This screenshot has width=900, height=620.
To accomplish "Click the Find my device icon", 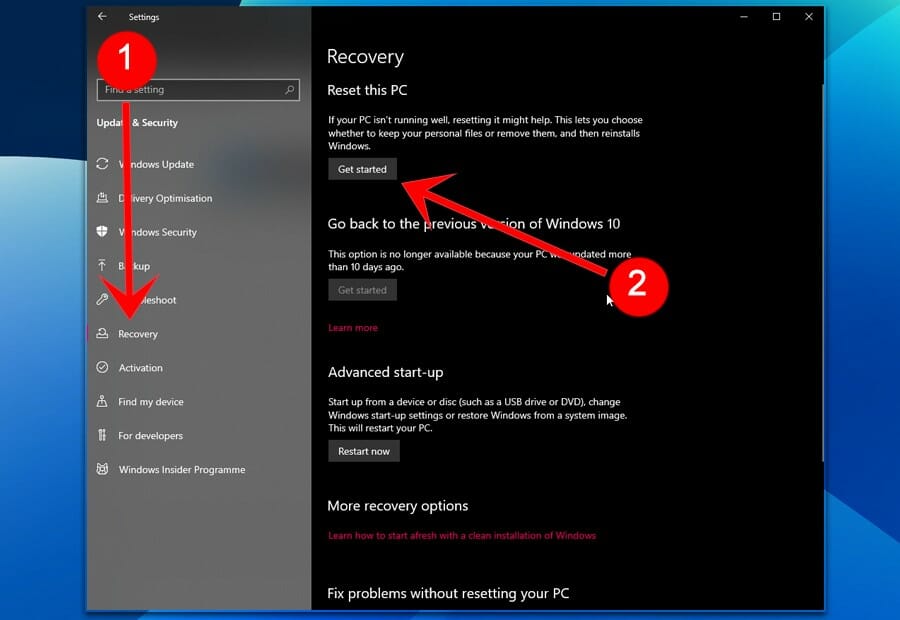I will pyautogui.click(x=102, y=401).
